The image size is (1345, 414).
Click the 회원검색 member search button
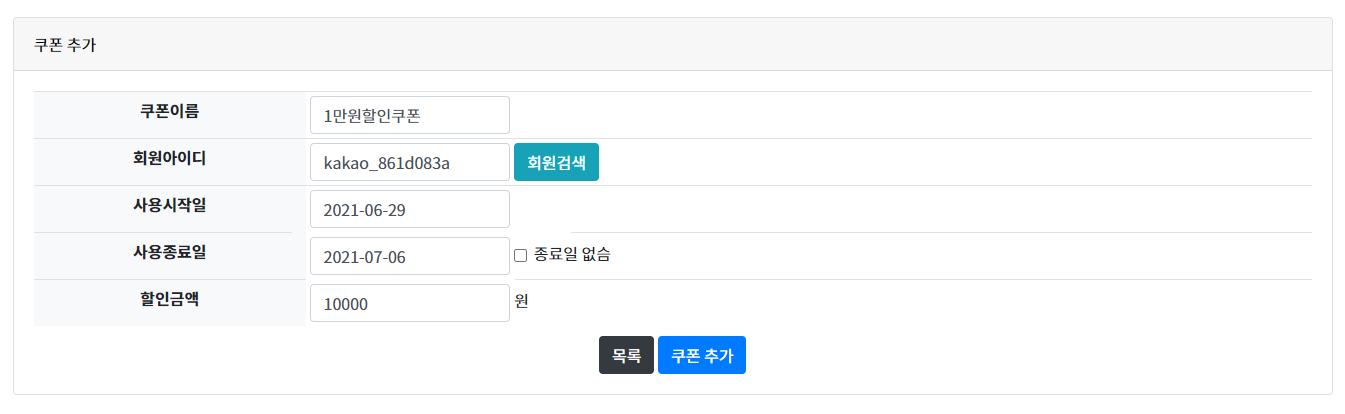(556, 162)
